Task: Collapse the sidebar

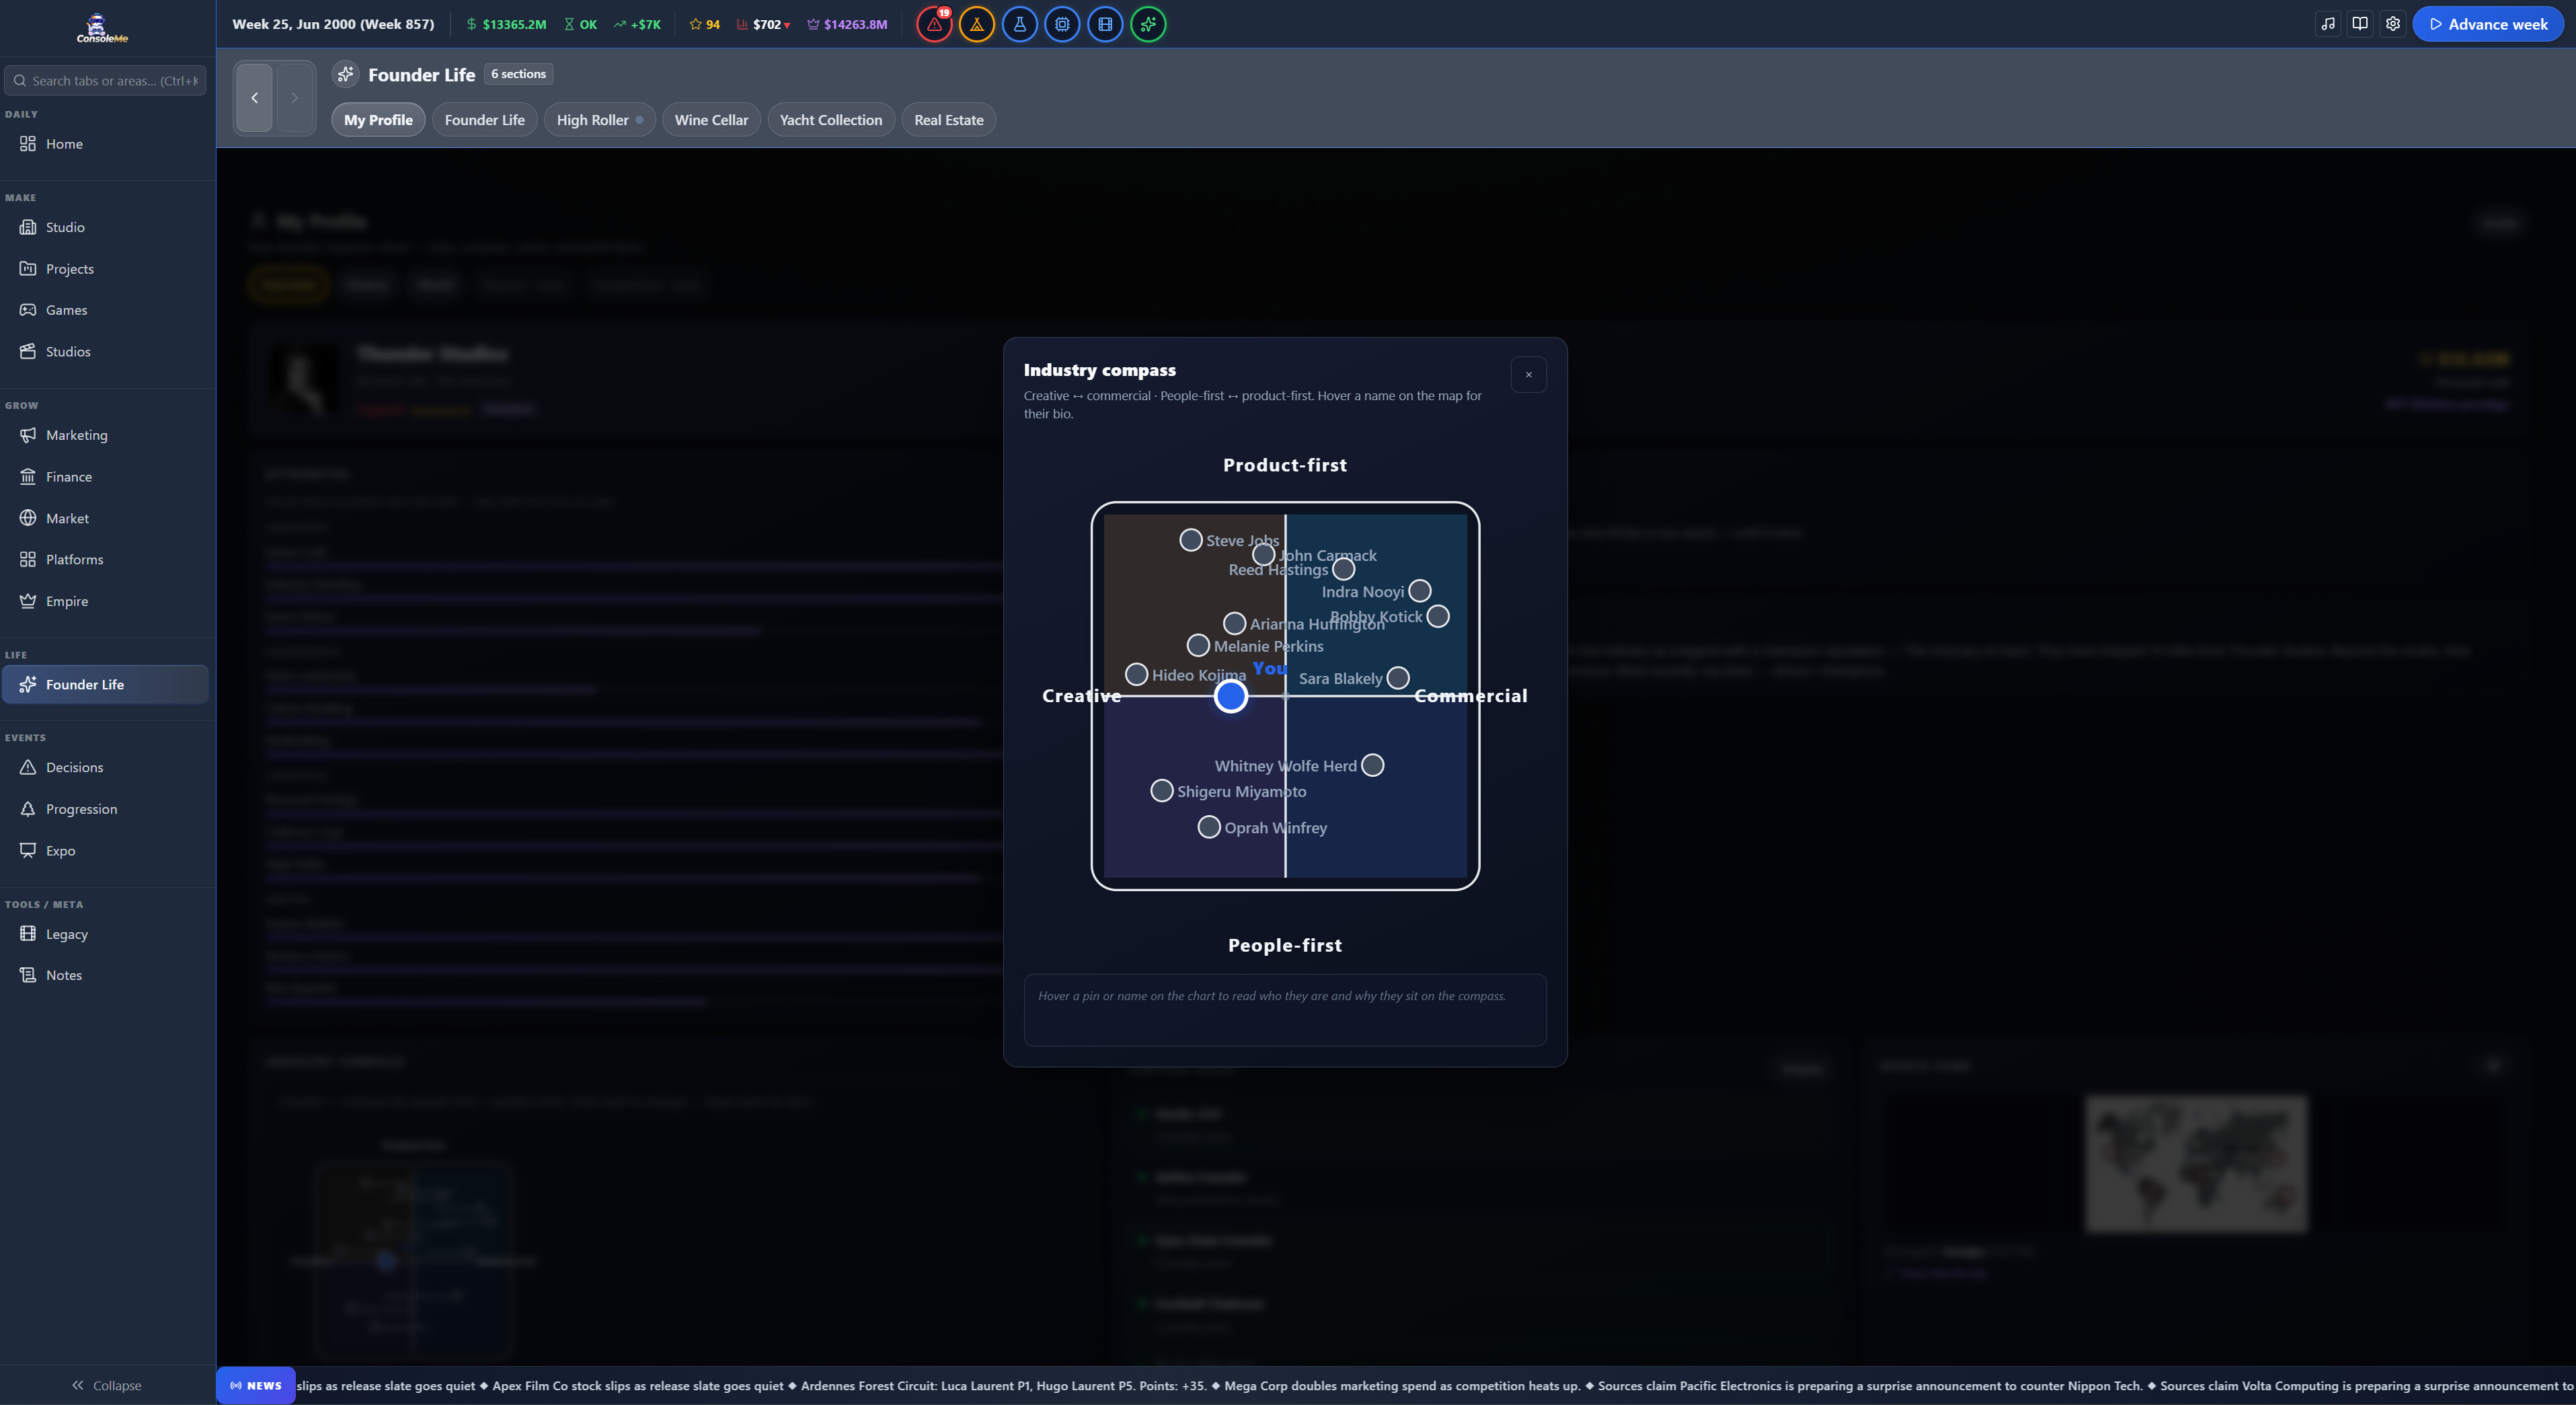Action: 106,1385
